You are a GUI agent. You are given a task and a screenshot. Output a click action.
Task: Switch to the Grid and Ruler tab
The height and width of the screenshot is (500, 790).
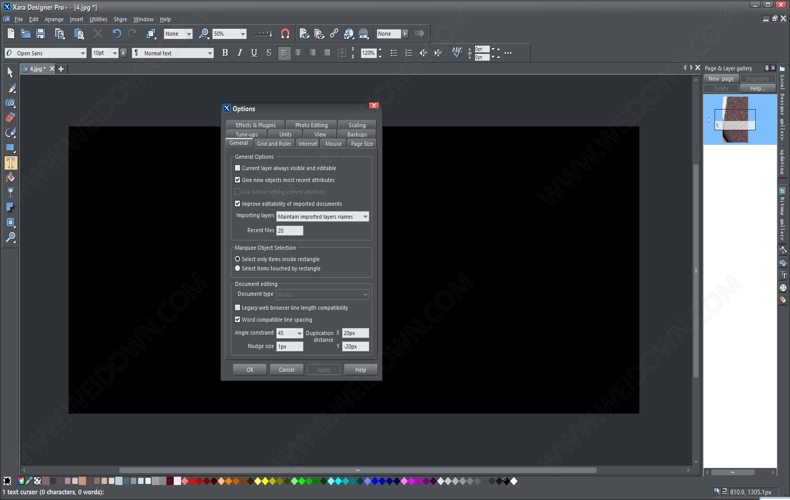pyautogui.click(x=274, y=144)
